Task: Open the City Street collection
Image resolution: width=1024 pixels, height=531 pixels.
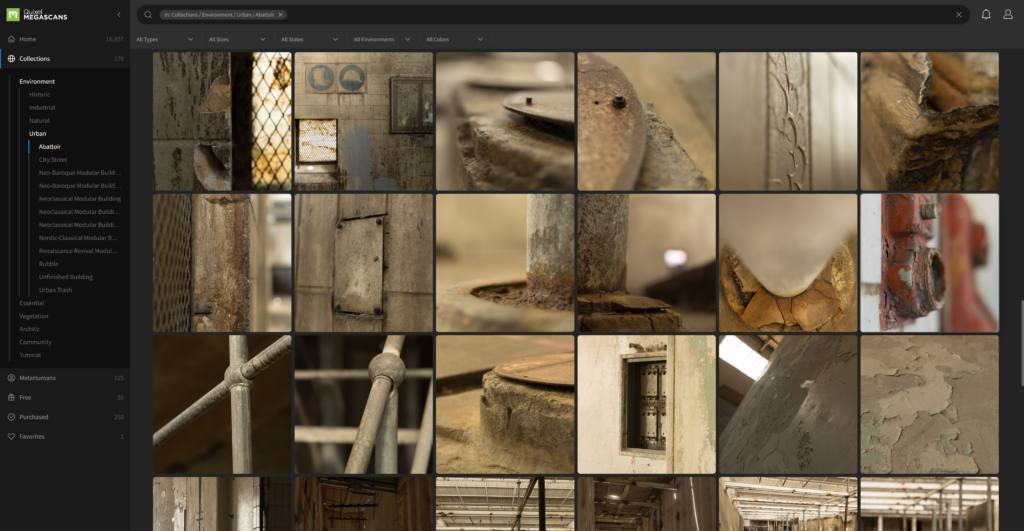Action: 53,160
